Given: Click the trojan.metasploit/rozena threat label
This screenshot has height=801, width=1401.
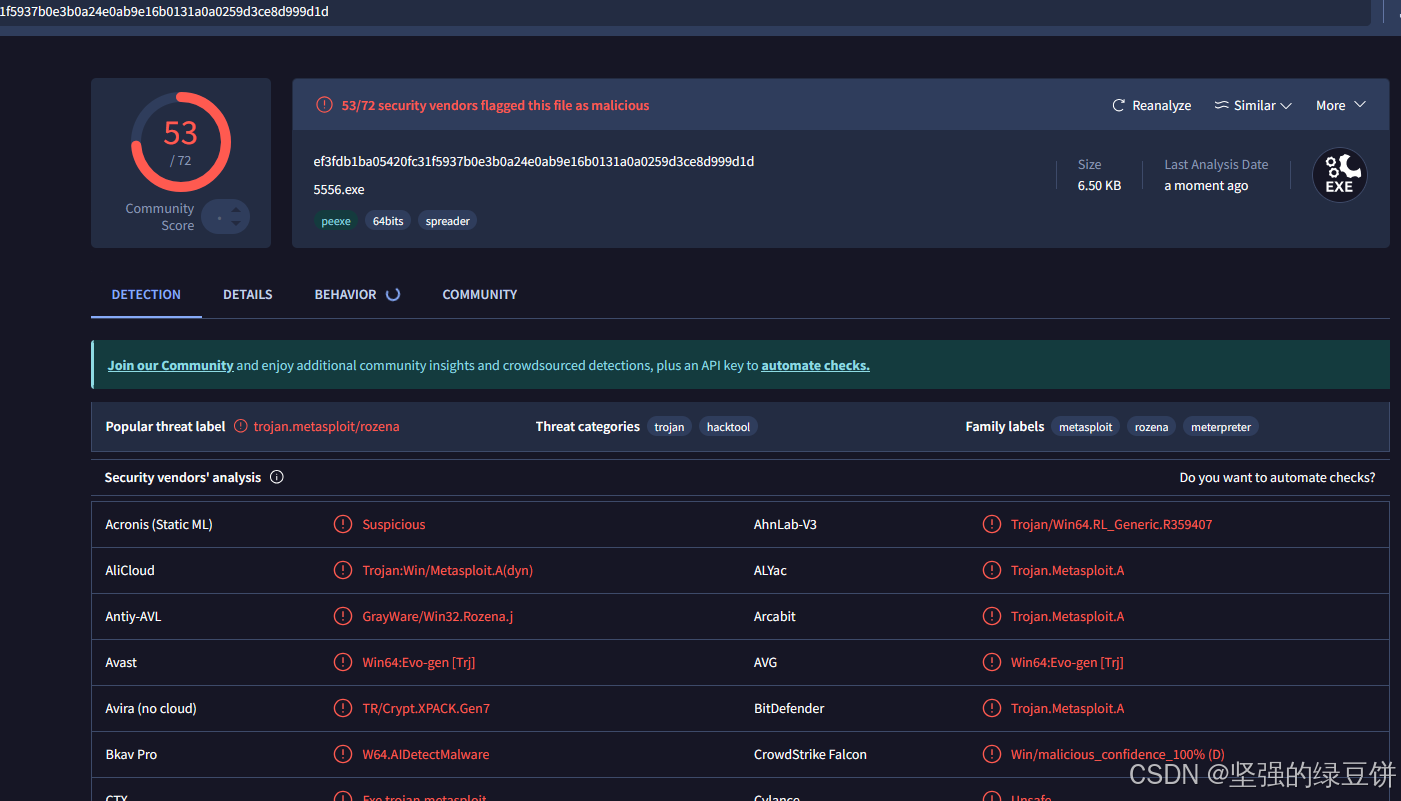Looking at the screenshot, I should click(x=326, y=426).
